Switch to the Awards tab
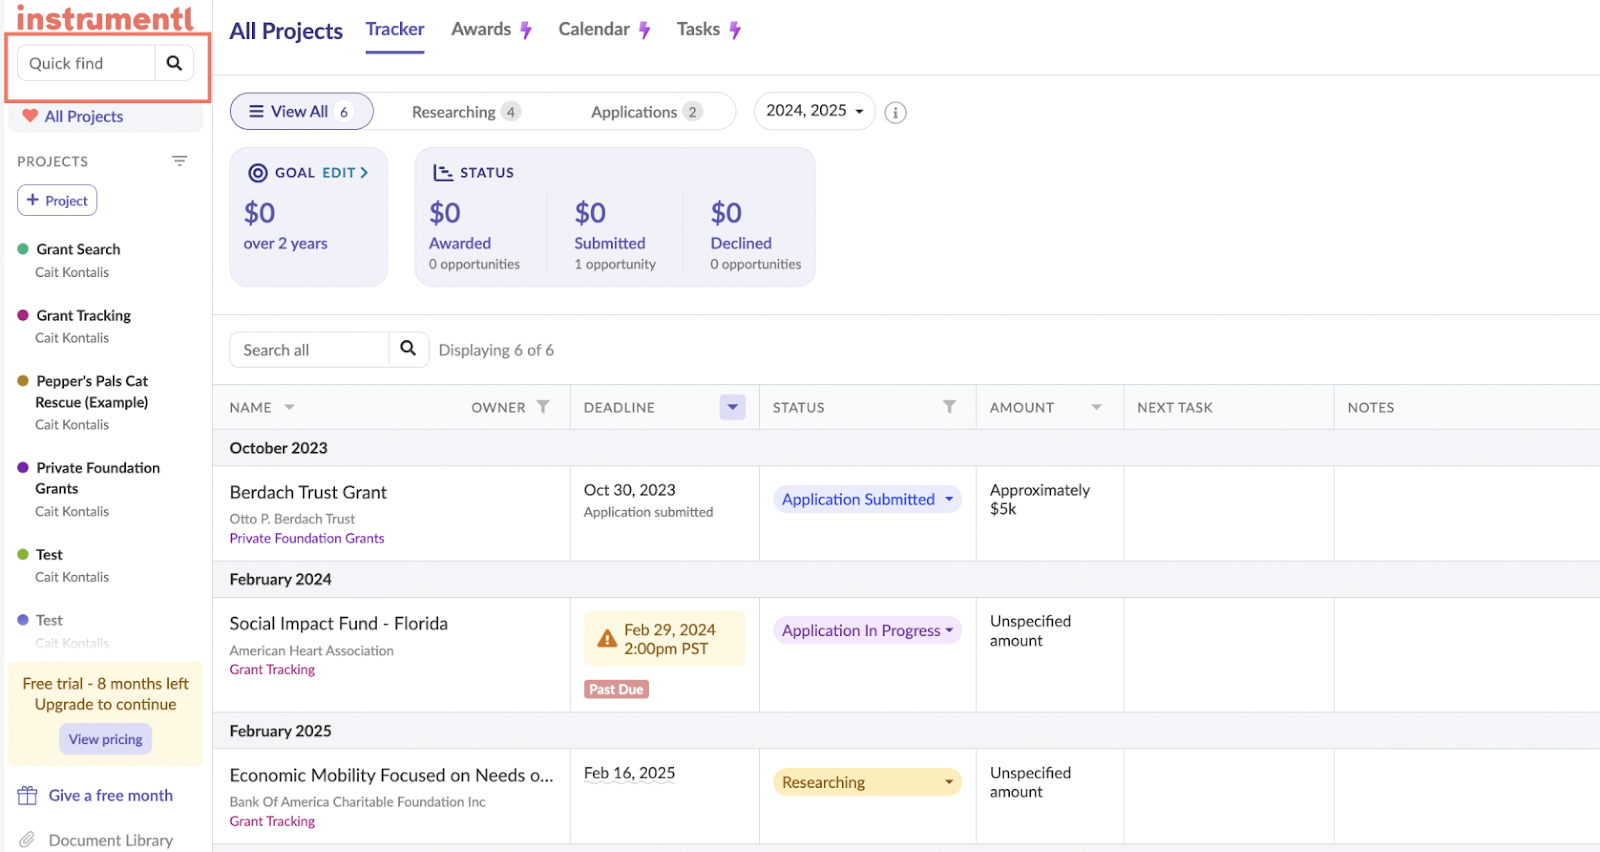 pyautogui.click(x=481, y=30)
